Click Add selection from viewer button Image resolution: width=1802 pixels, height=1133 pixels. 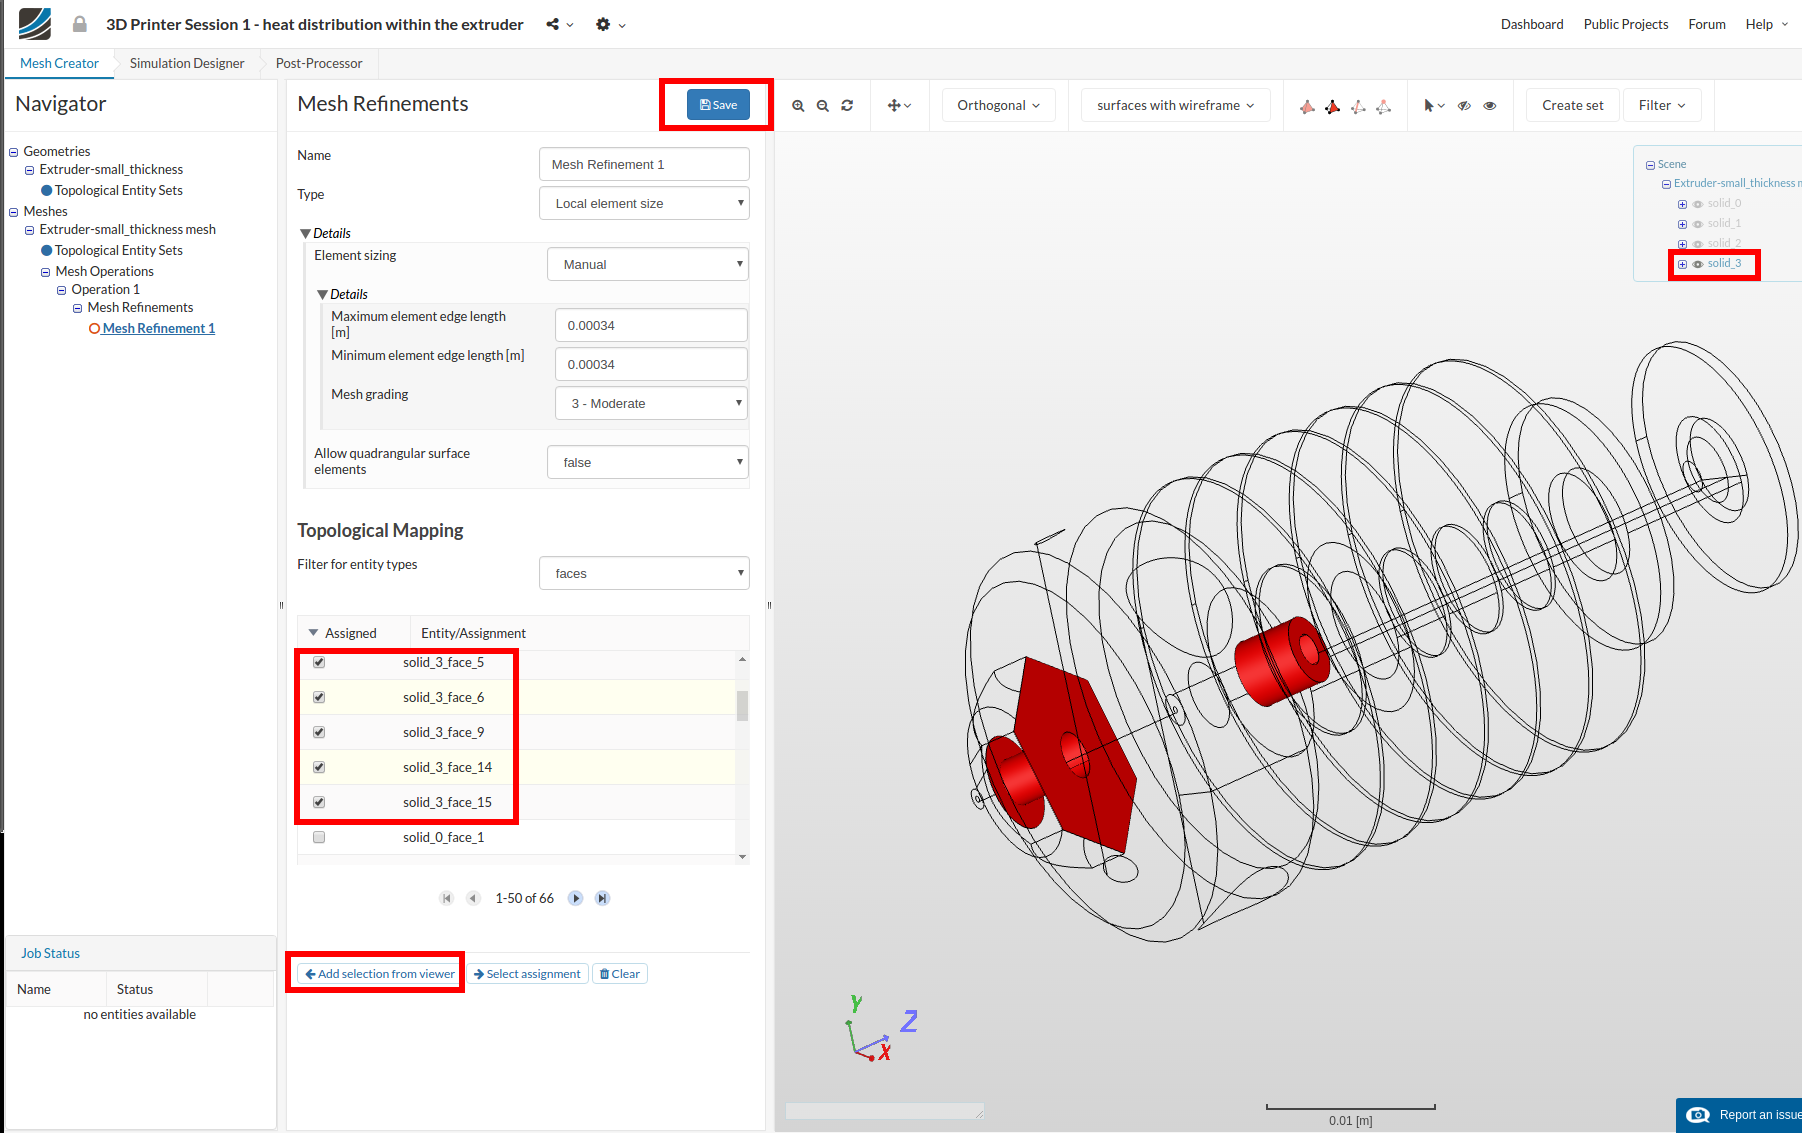[x=379, y=974]
